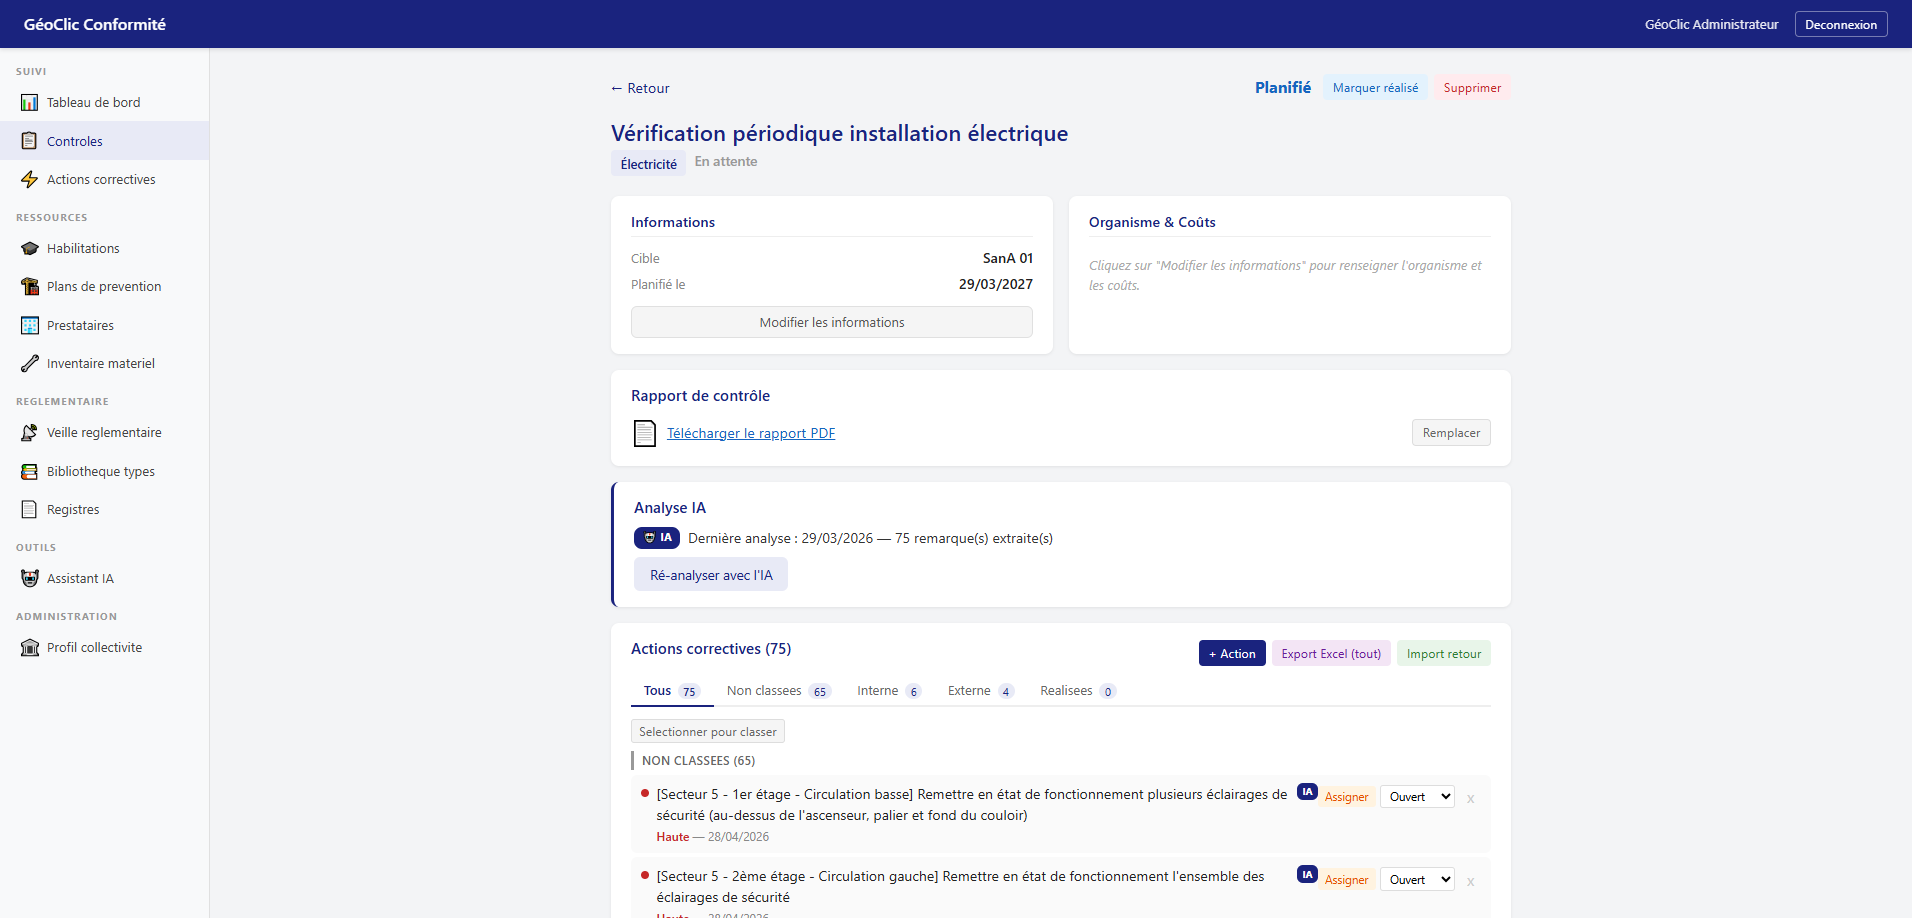Image resolution: width=1912 pixels, height=918 pixels.
Task: Click the PDF document icon in Rapport de contrôle
Action: point(645,433)
